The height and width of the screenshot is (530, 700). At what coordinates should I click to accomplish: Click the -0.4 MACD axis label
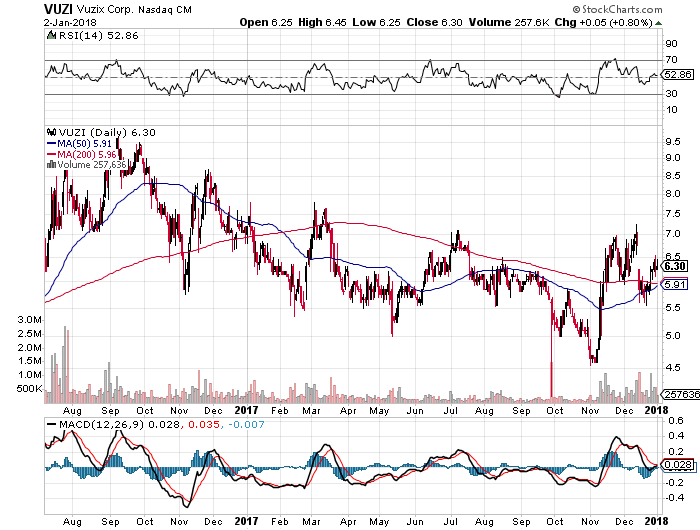(x=674, y=497)
